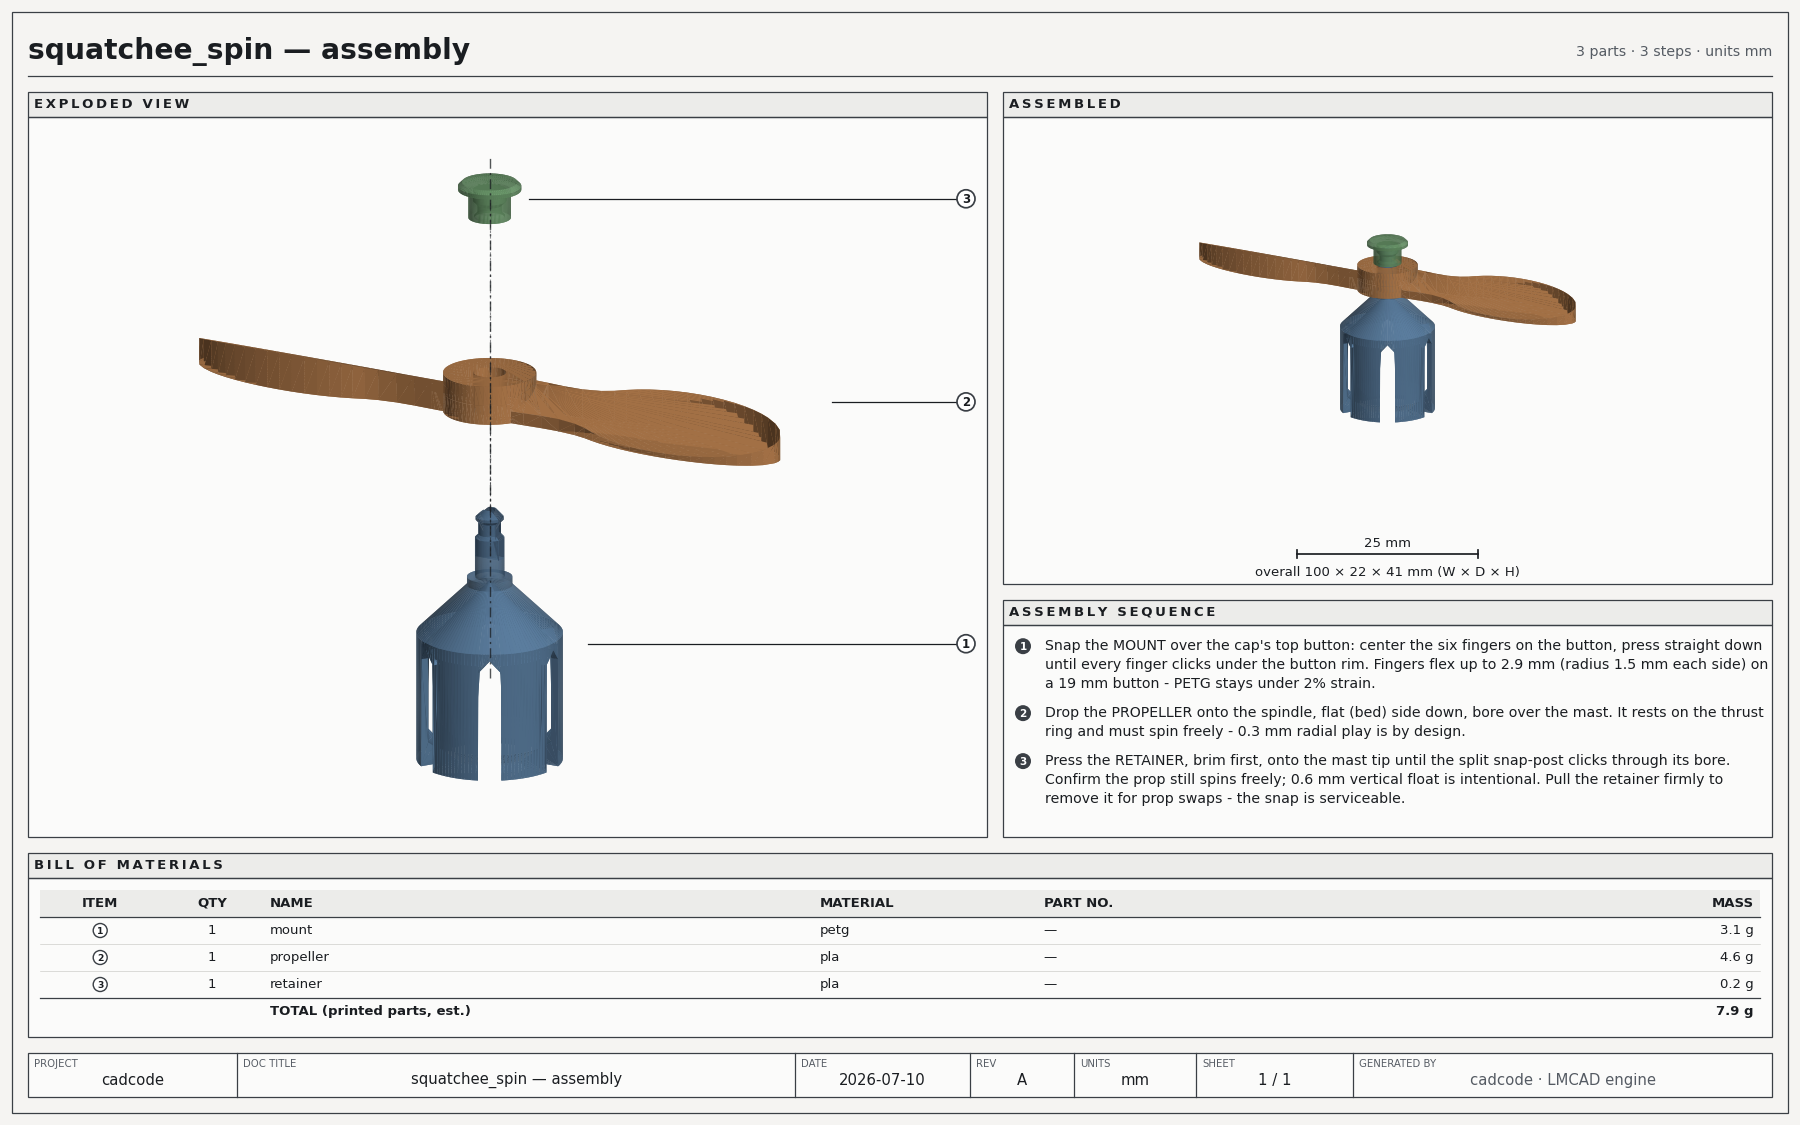Click 'TOTAL (printed parts, est.)' label
This screenshot has width=1800, height=1125.
370,1011
